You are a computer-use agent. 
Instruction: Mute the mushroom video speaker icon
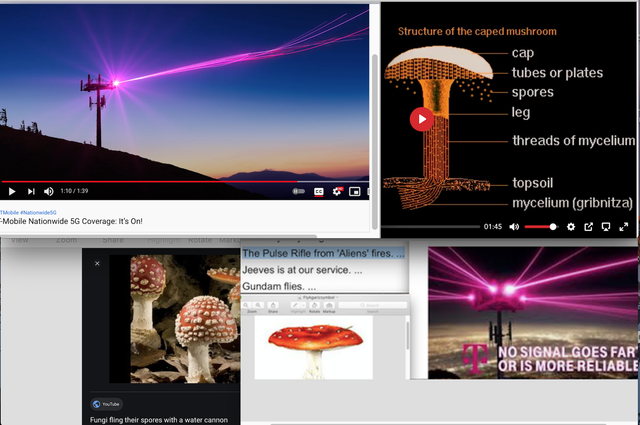tap(514, 227)
